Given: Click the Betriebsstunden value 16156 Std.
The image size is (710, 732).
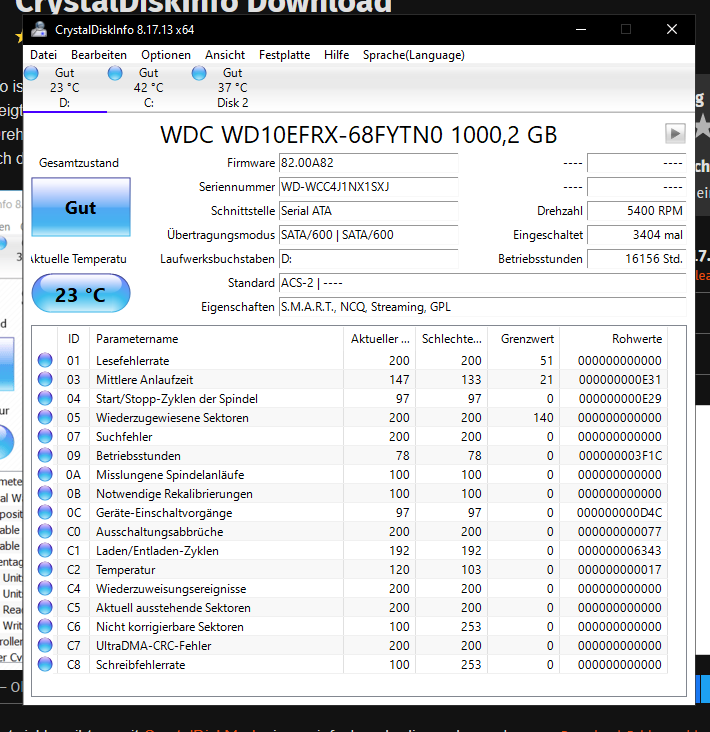Looking at the screenshot, I should tap(637, 259).
